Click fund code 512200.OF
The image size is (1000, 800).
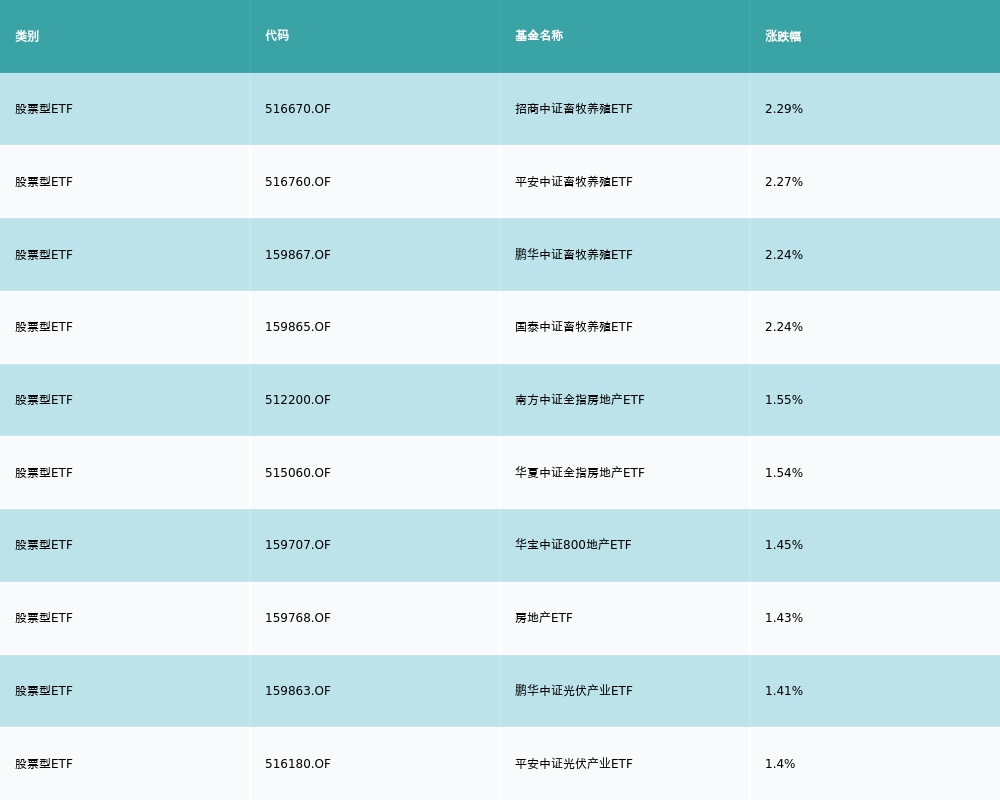pos(298,400)
